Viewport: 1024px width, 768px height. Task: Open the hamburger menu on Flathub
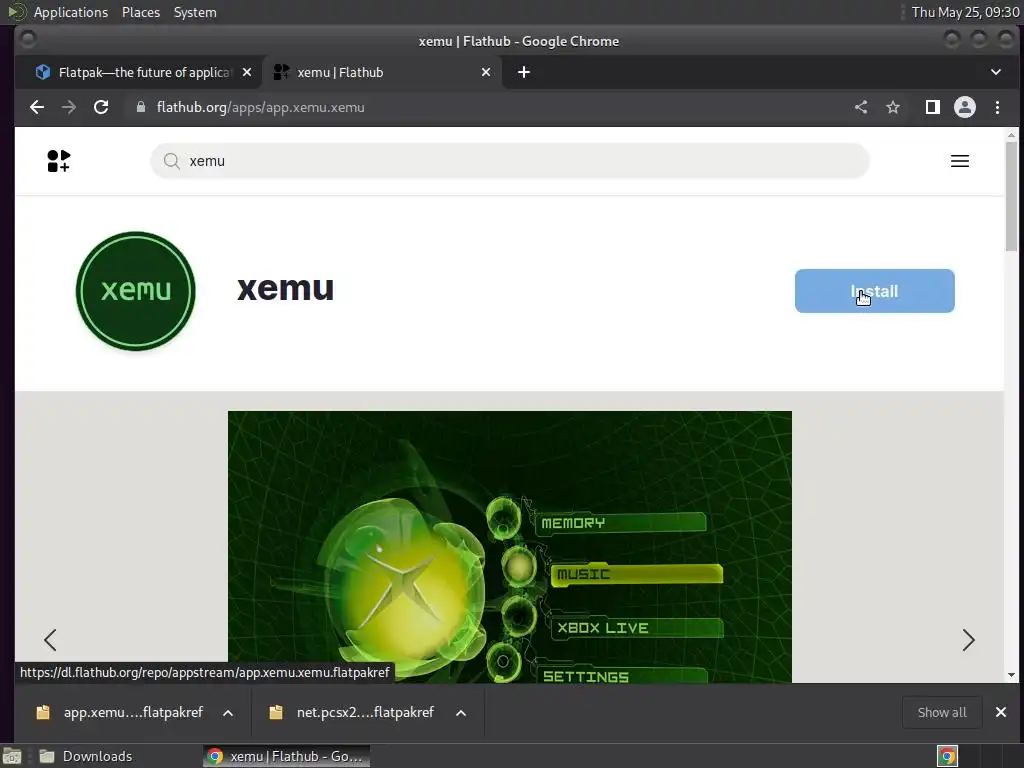pos(959,161)
